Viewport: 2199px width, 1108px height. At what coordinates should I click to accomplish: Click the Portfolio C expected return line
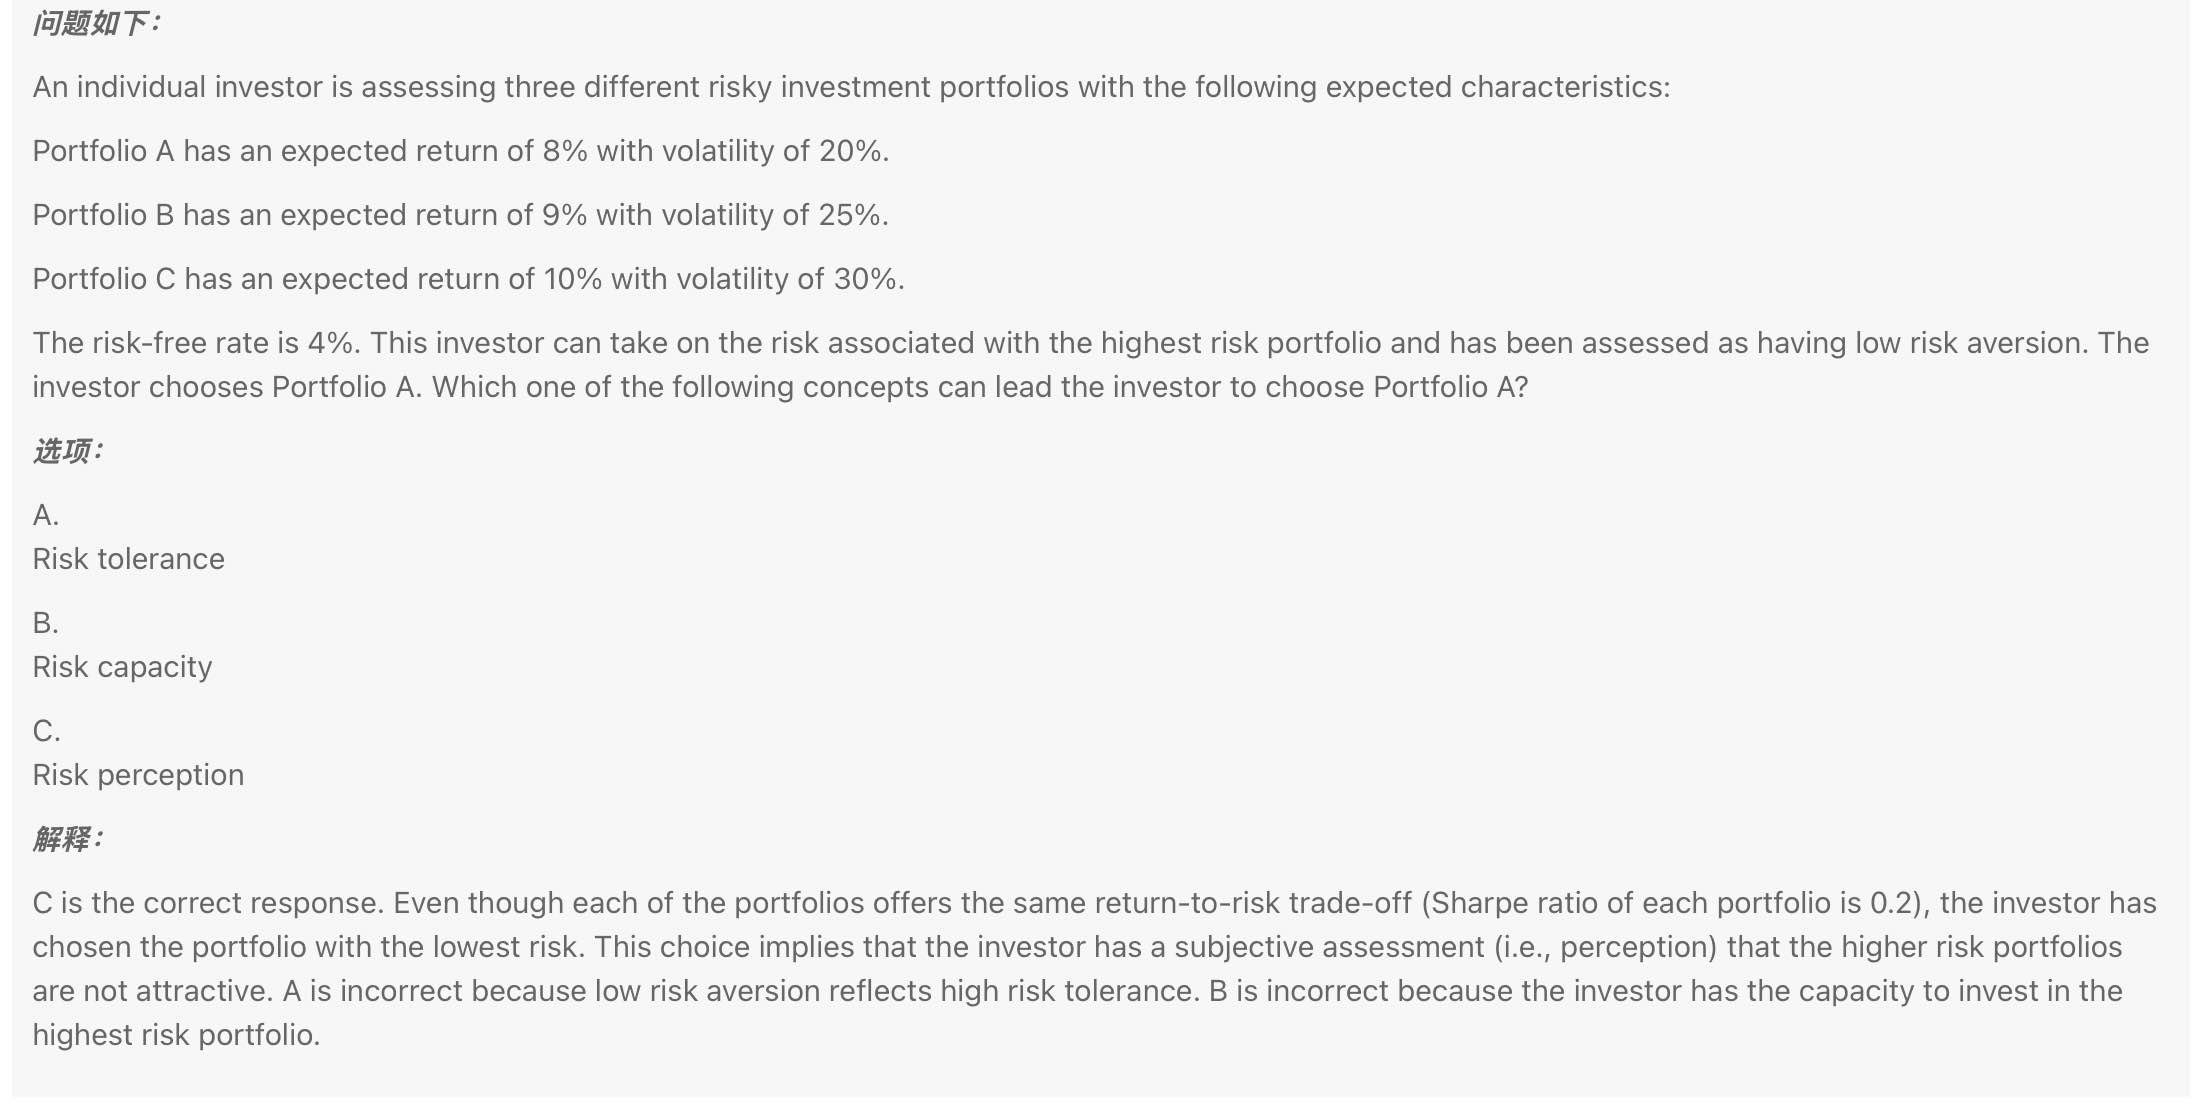469,279
